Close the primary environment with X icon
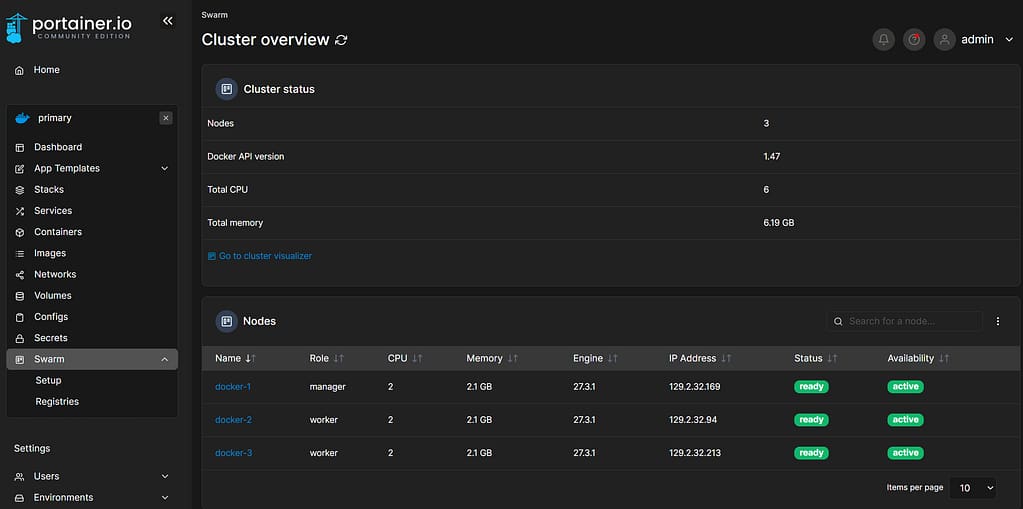1023x509 pixels. tap(166, 118)
